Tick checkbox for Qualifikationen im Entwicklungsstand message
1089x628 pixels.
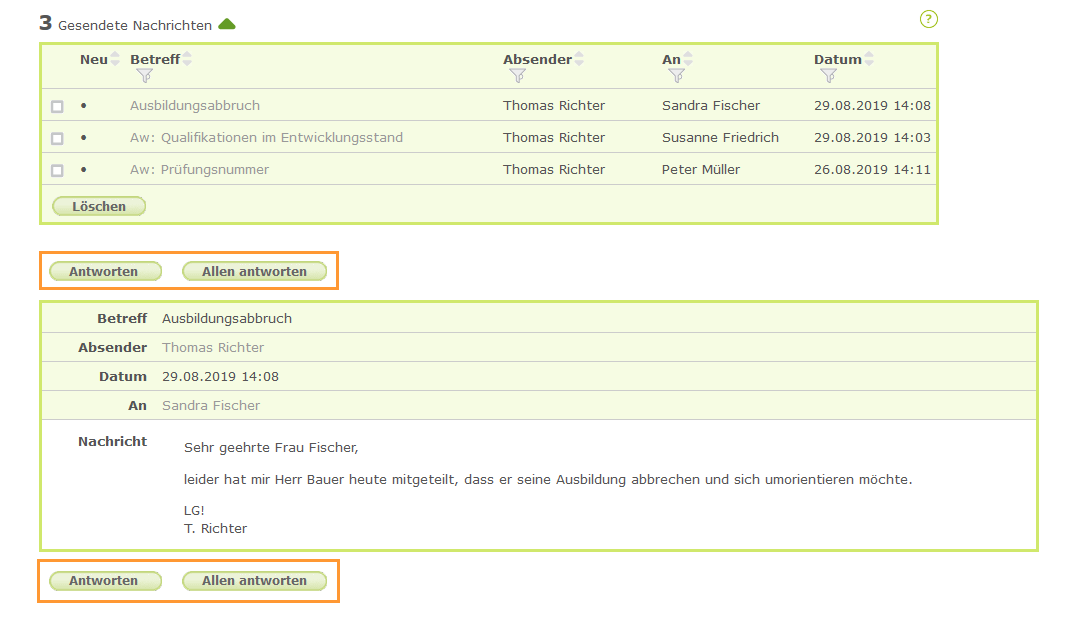57,138
